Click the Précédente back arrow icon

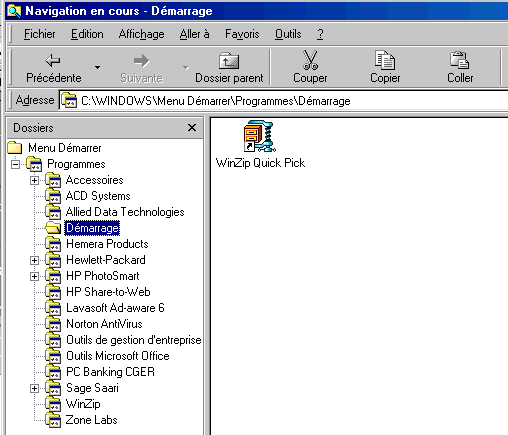[x=53, y=61]
